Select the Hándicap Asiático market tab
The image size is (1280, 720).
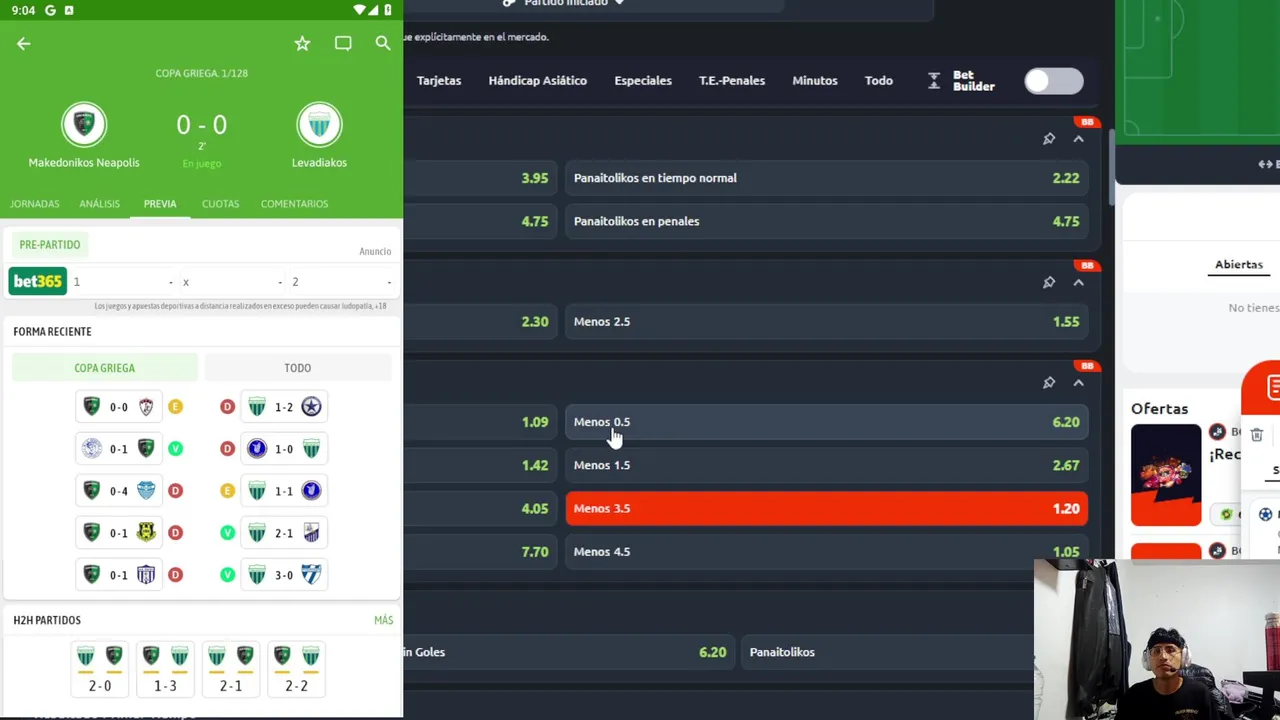pos(537,81)
